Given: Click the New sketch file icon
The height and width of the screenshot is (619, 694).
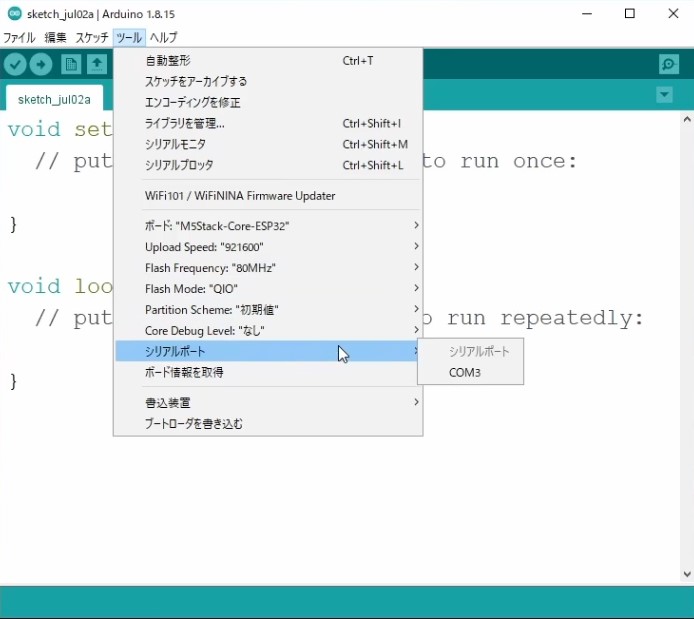Looking at the screenshot, I should (71, 65).
